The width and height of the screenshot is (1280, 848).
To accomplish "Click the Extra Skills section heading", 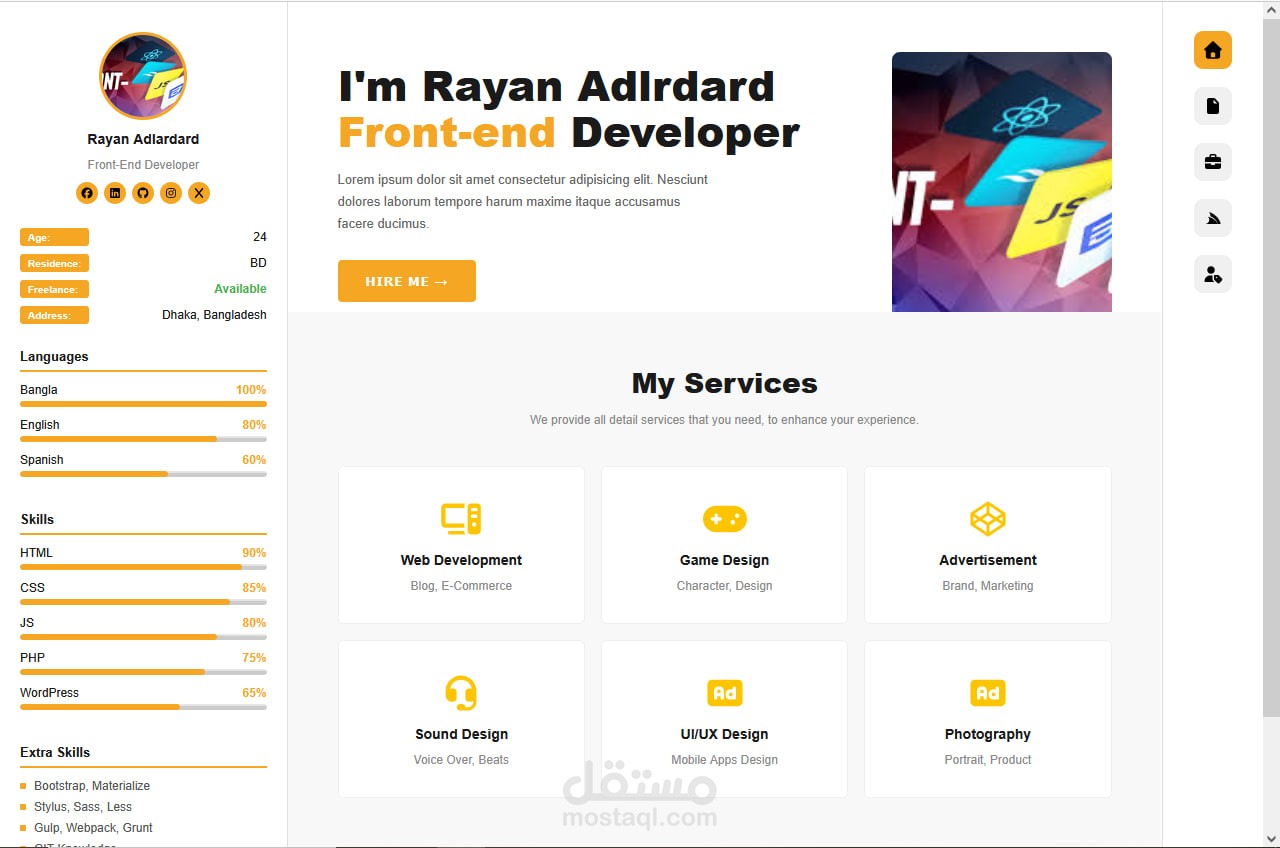I will pyautogui.click(x=55, y=752).
